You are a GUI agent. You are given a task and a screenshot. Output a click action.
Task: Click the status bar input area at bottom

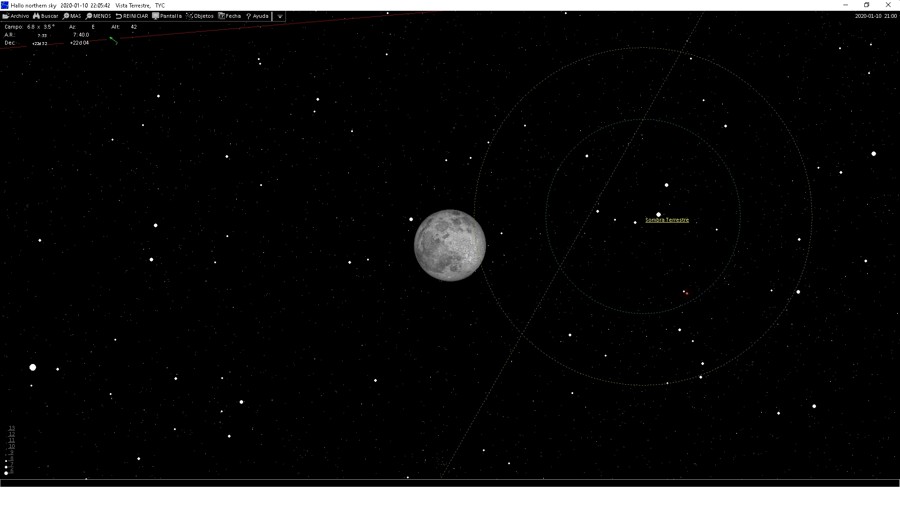coord(450,483)
